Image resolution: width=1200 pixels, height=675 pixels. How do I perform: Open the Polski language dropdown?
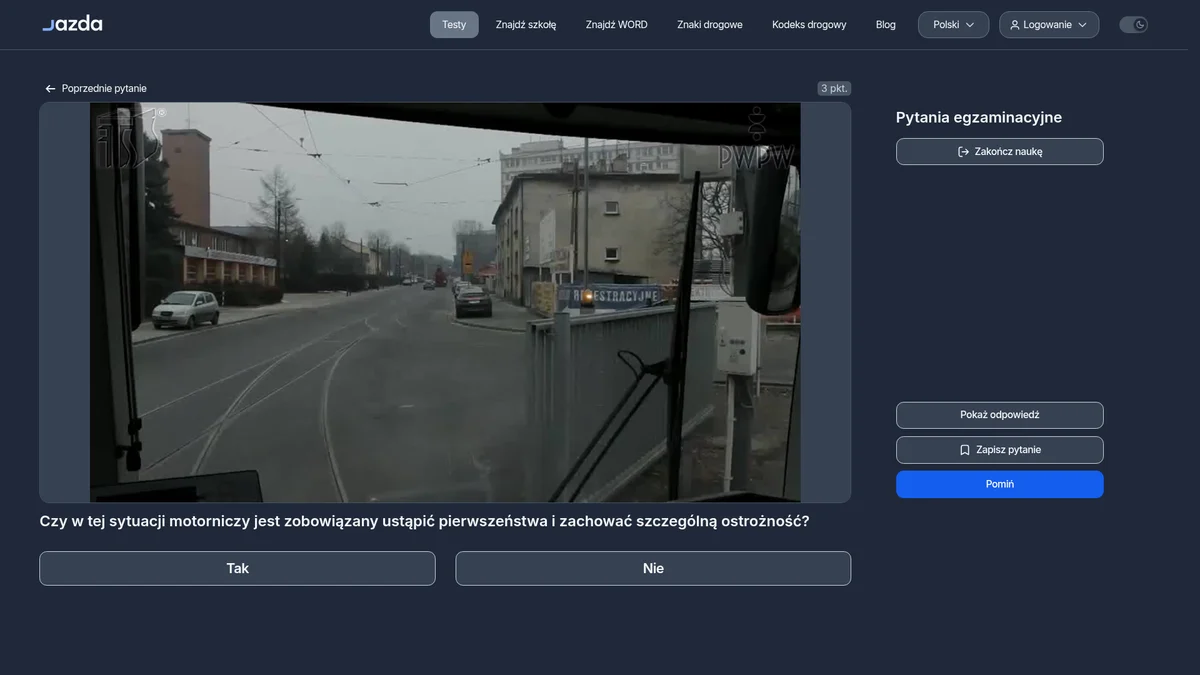tap(953, 25)
